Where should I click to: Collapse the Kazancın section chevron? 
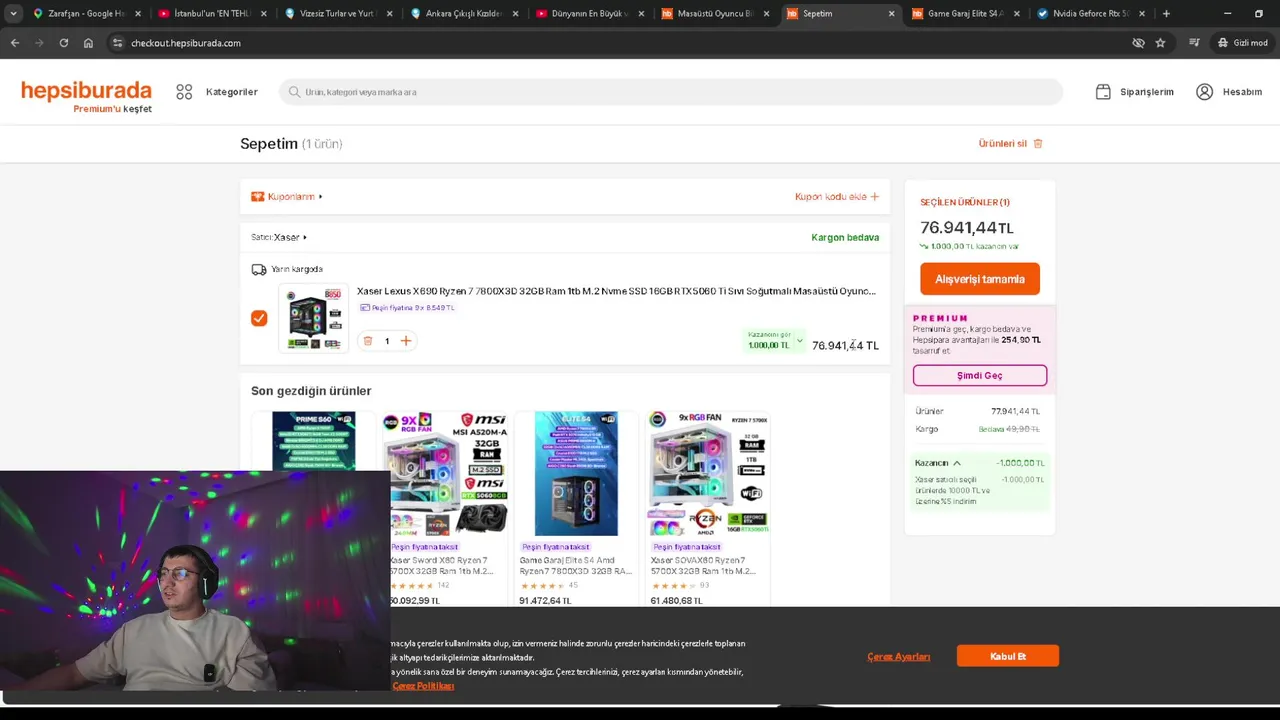pos(957,463)
